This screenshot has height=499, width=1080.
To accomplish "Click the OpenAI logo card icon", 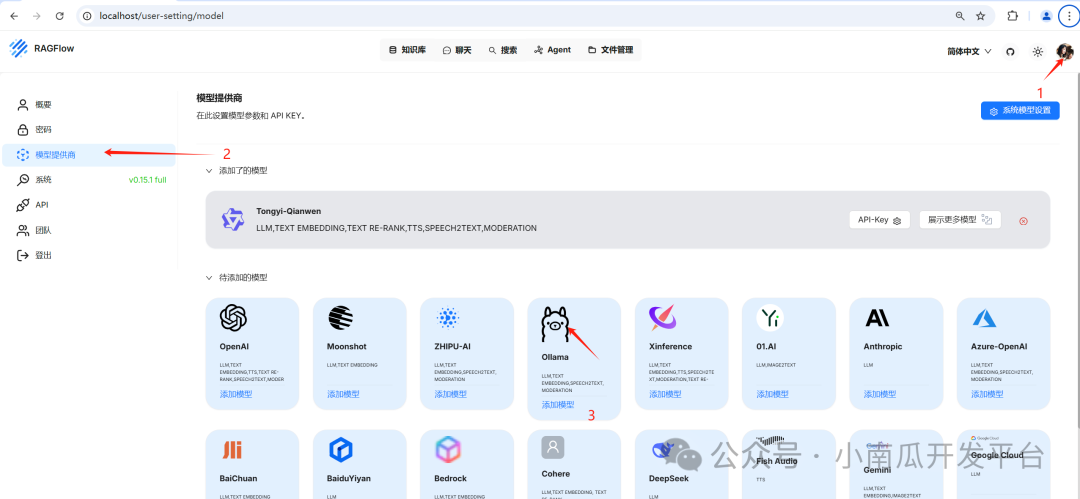I will click(233, 318).
